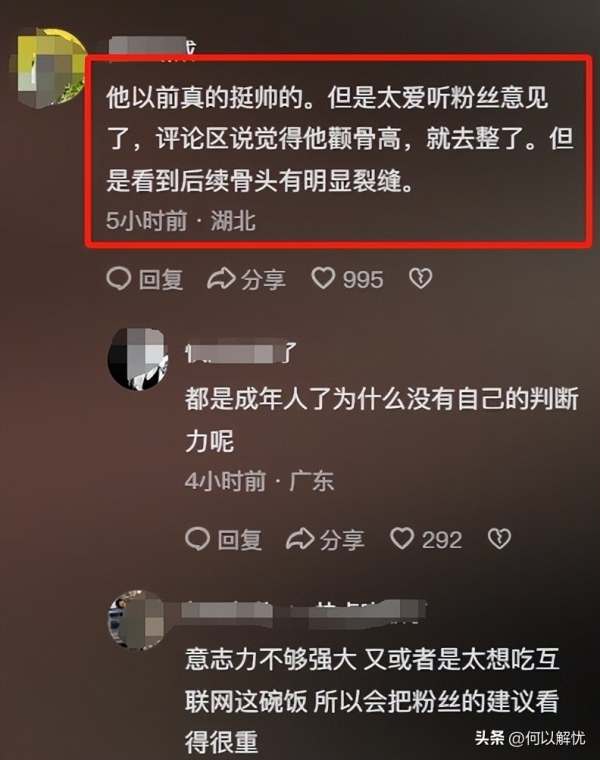Click the 头条 @何以解忧 watermark
Screen dimensions: 600x760
point(530,738)
